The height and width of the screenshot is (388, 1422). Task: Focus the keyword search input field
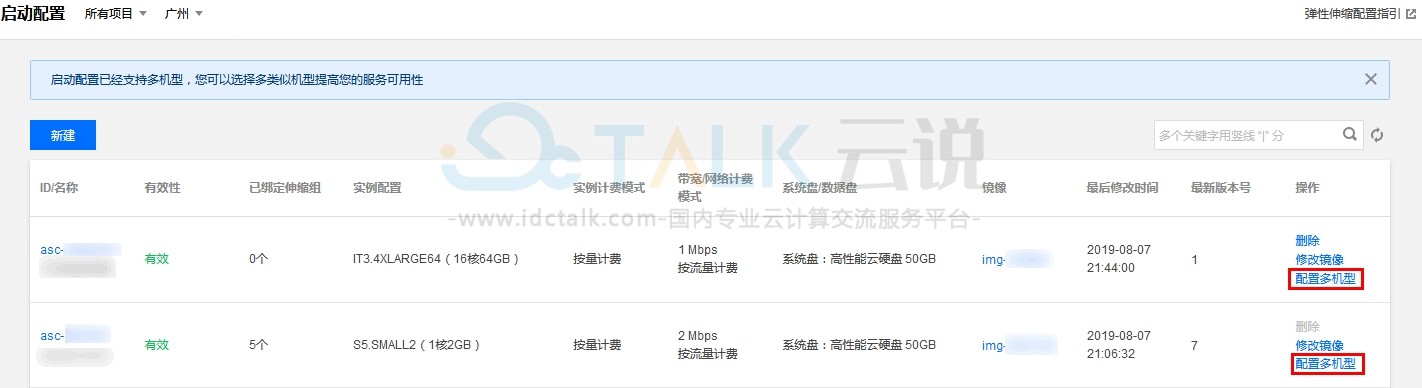coord(1246,135)
